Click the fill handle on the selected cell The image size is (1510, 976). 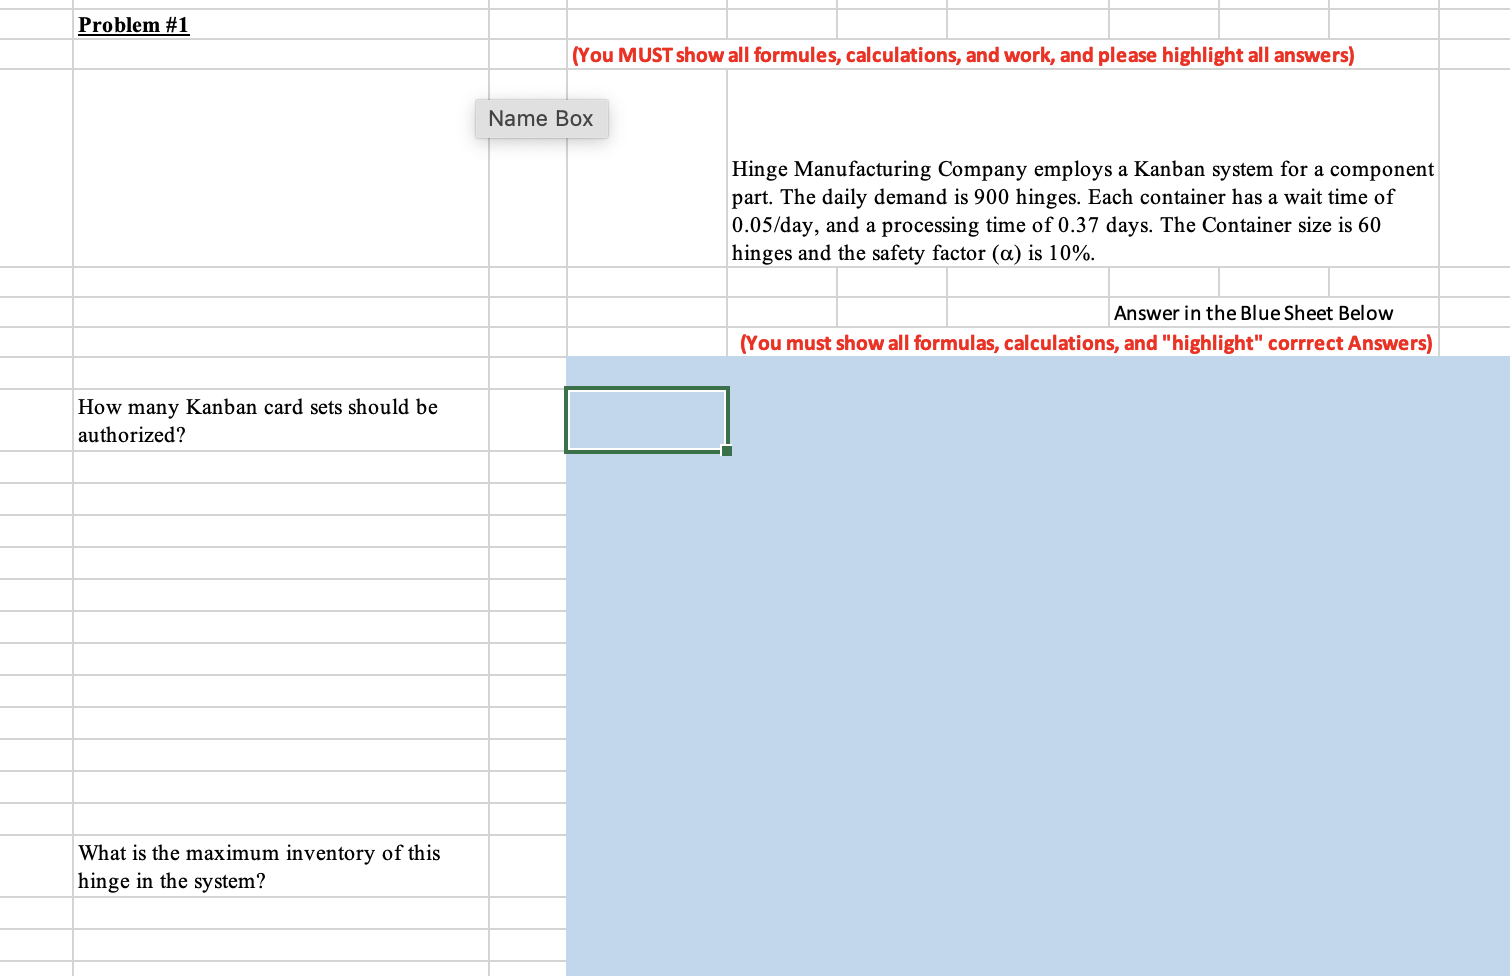point(726,452)
